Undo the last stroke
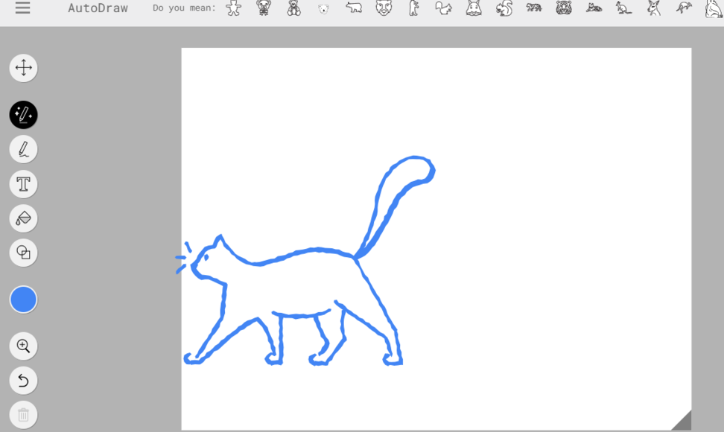This screenshot has width=724, height=432. click(x=24, y=381)
